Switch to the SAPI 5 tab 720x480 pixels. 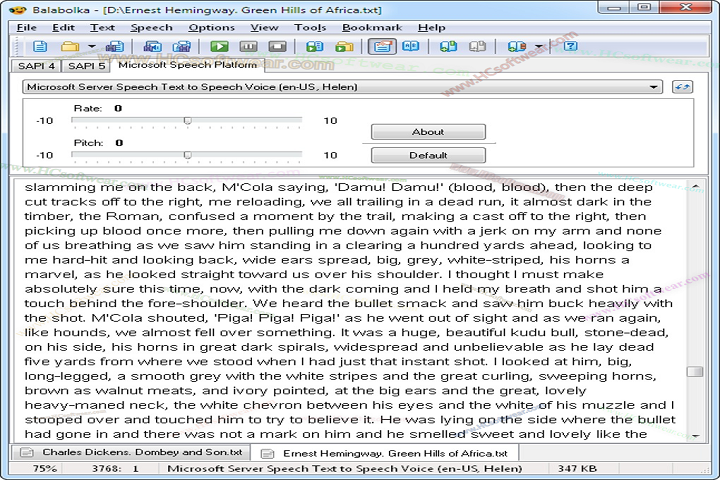click(88, 66)
